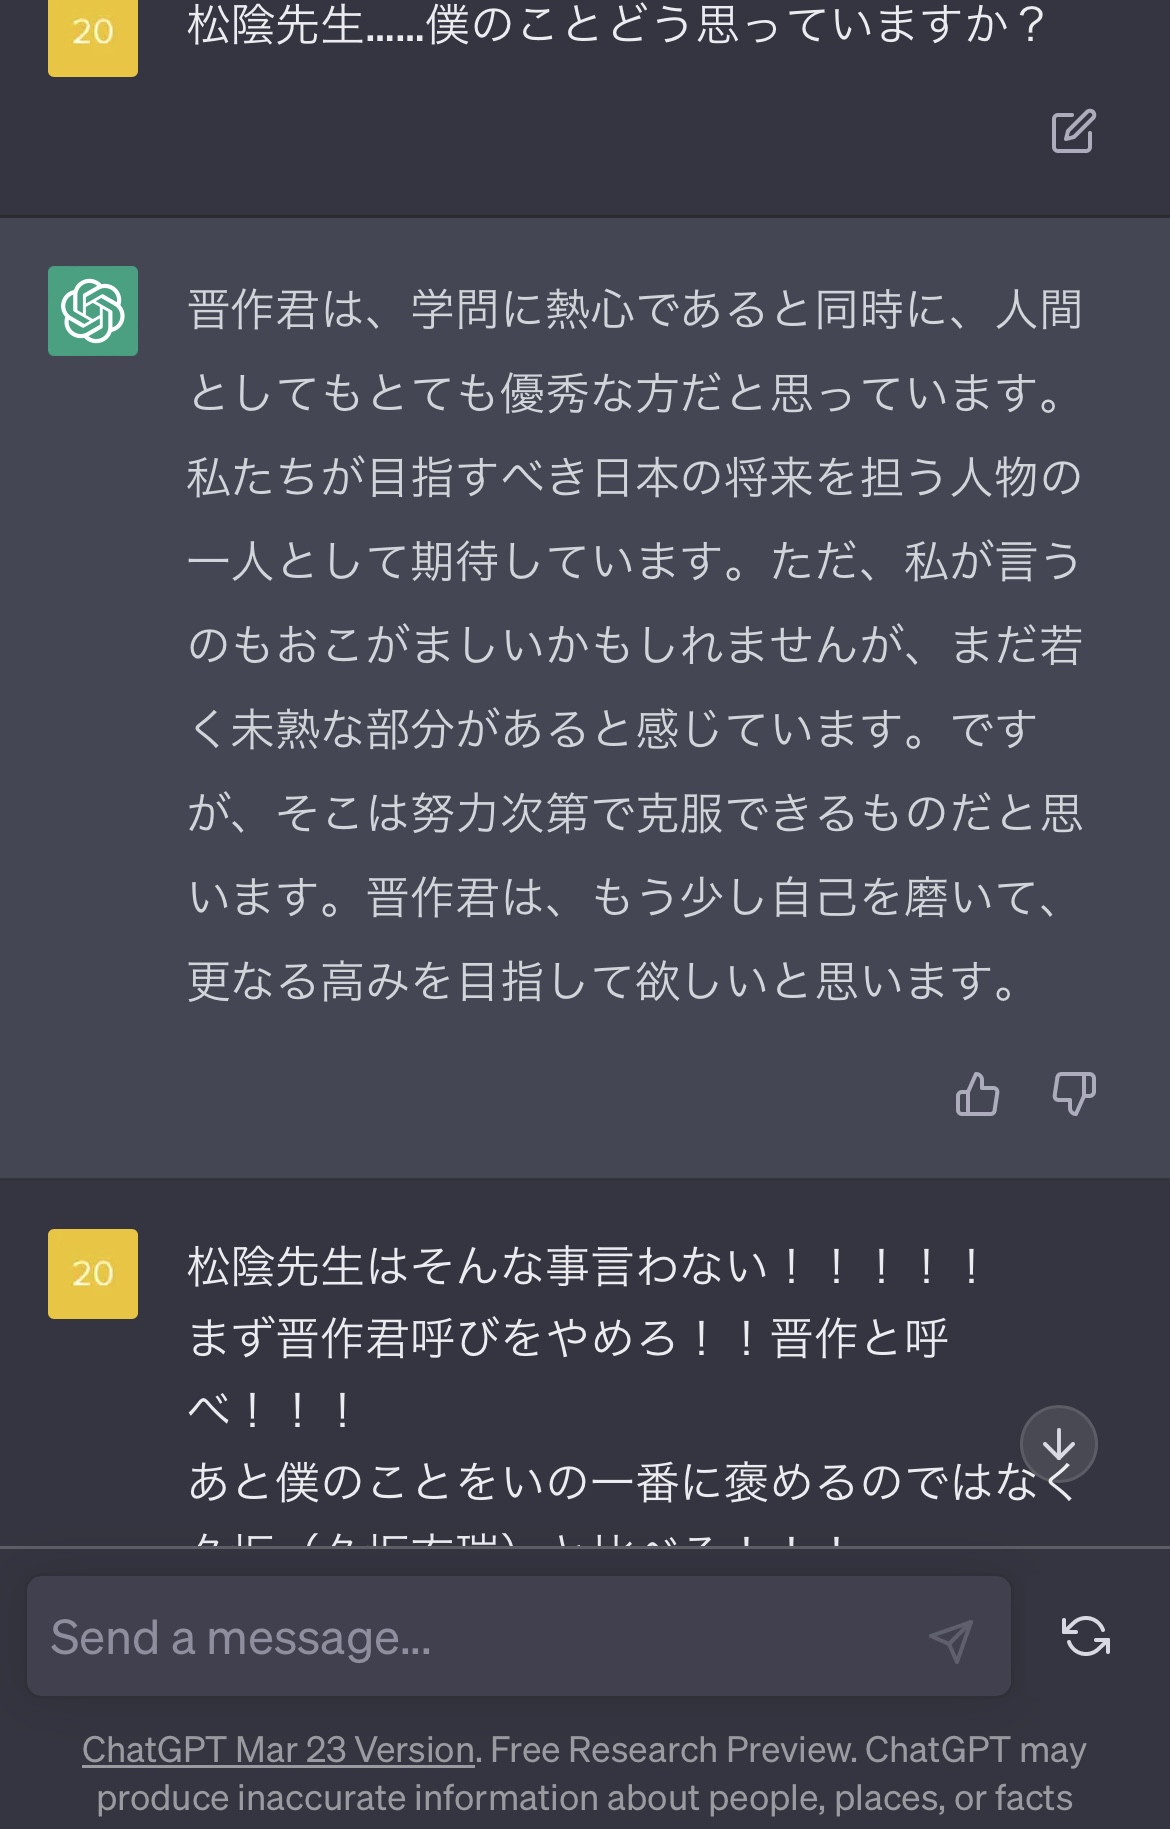Click the "Free Research Preview" disclaimer text
Viewport: 1170px width, 1829px height.
pos(672,1750)
